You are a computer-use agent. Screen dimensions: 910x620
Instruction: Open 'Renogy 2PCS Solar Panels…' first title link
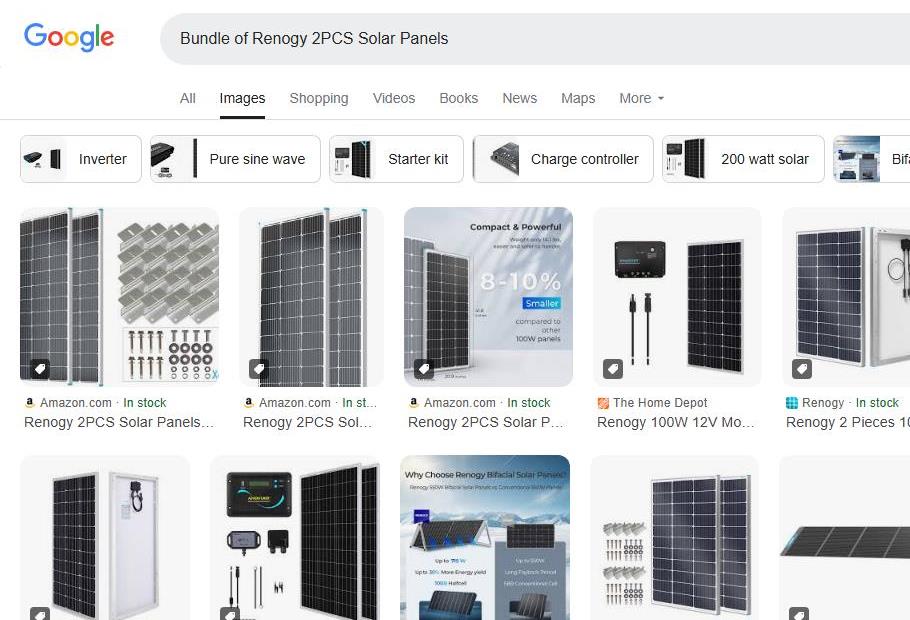(119, 422)
